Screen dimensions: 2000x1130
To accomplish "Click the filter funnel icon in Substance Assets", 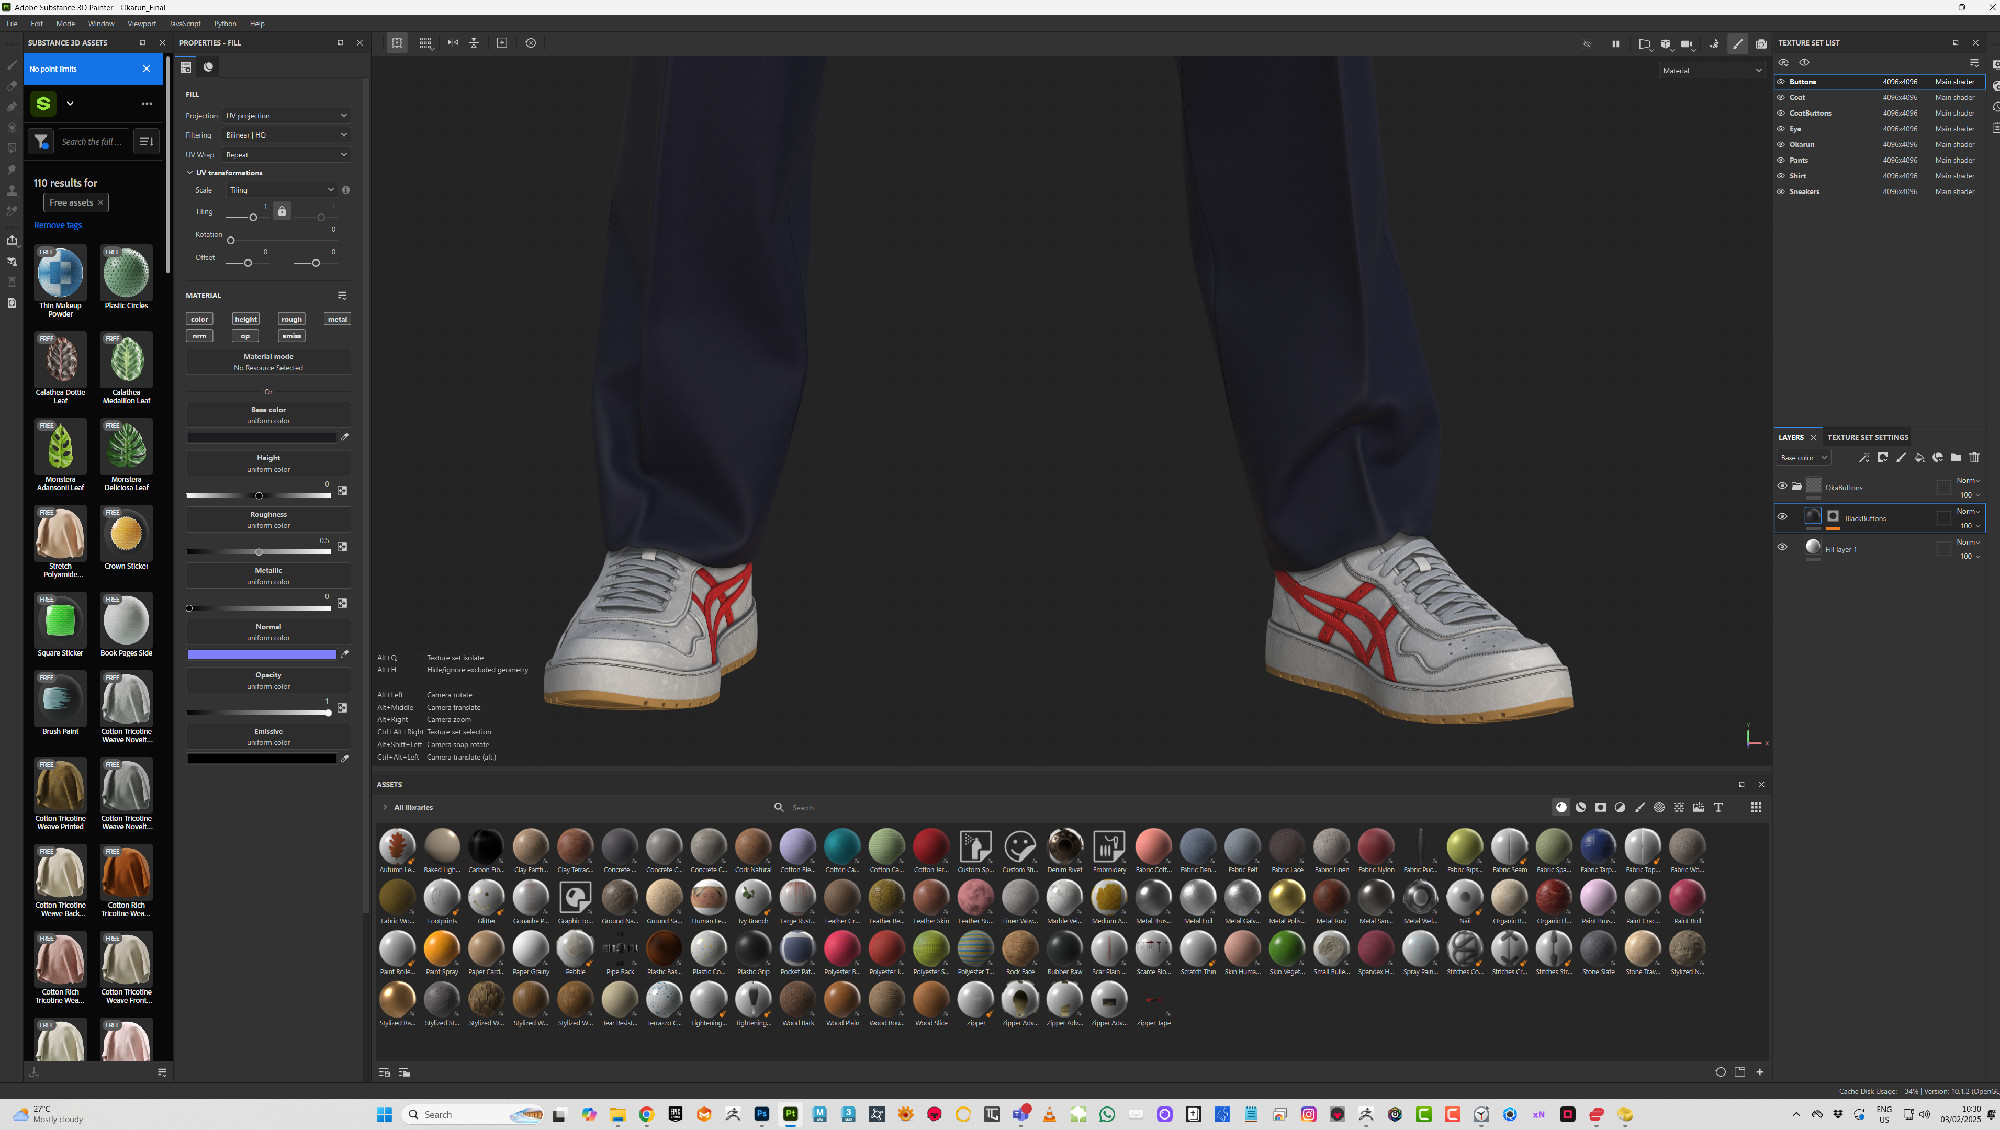I will [41, 141].
